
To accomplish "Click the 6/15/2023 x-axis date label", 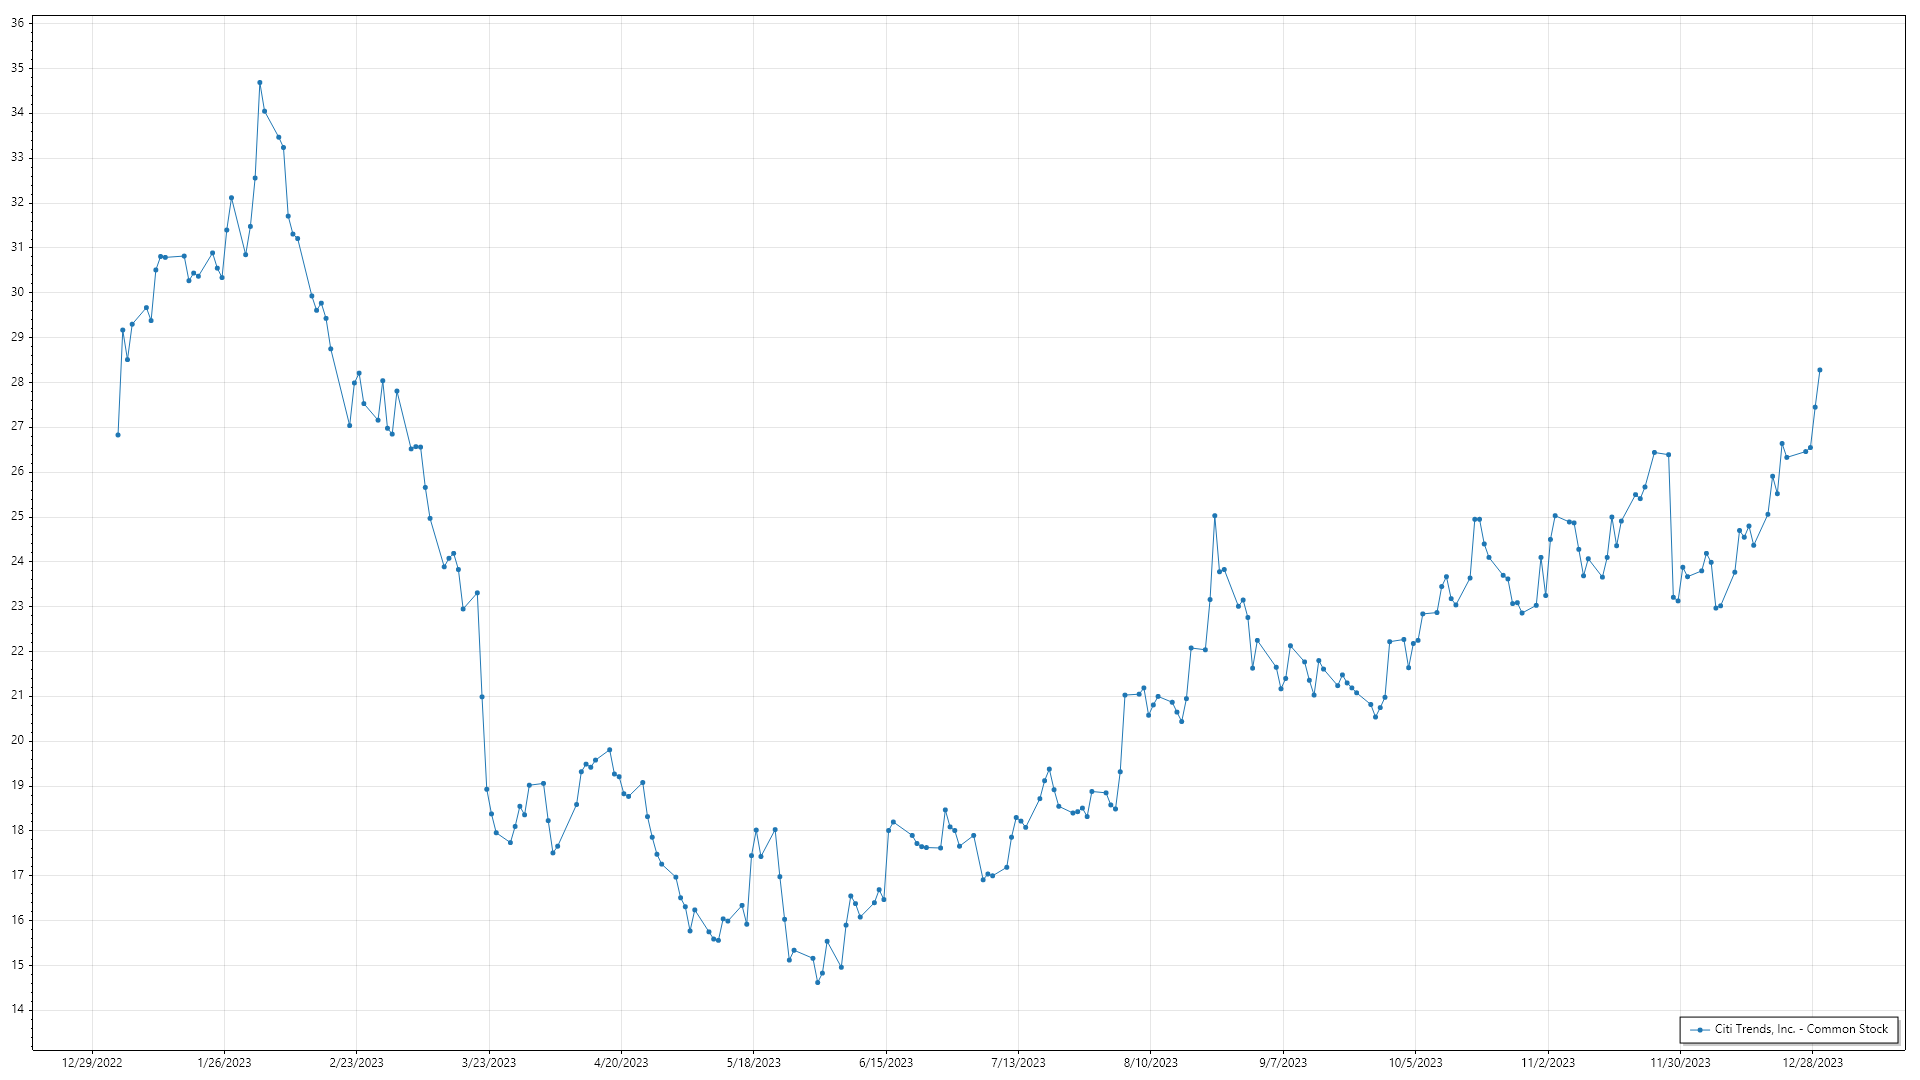I will [886, 1063].
